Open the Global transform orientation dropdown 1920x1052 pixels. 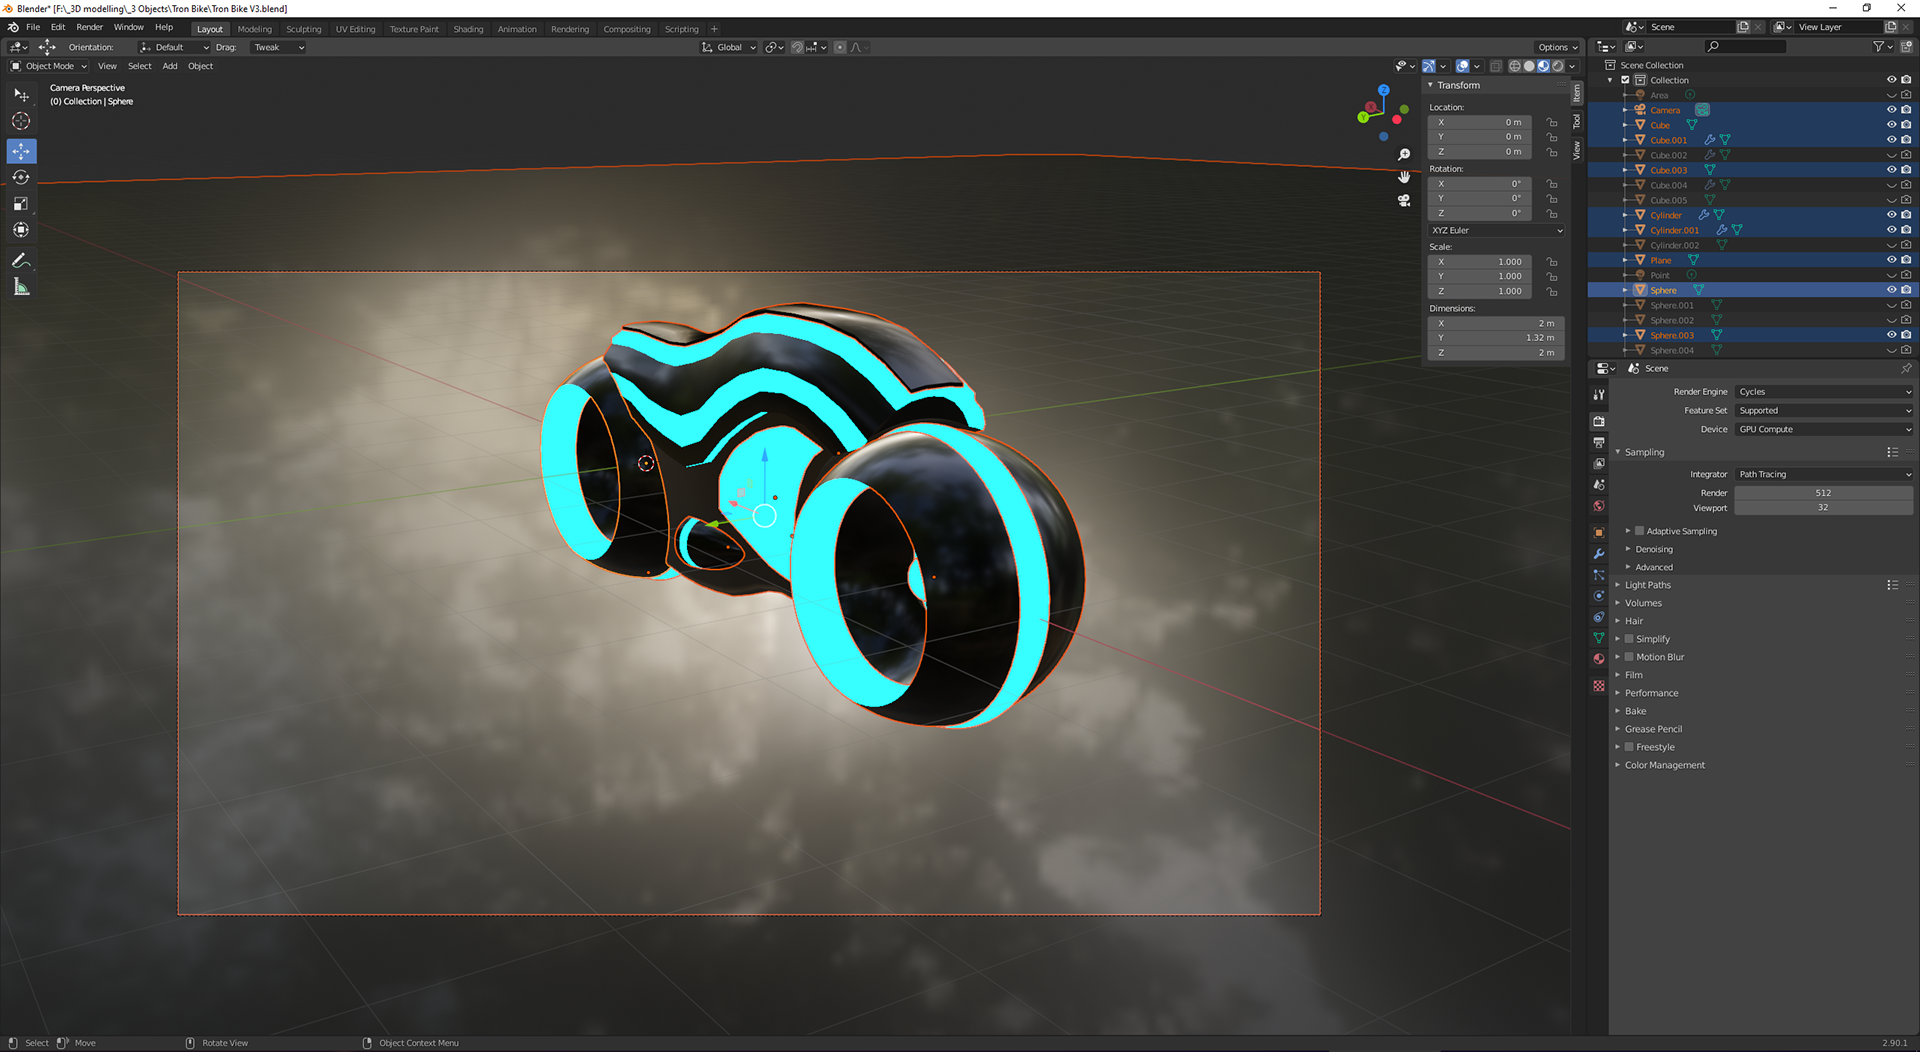729,47
